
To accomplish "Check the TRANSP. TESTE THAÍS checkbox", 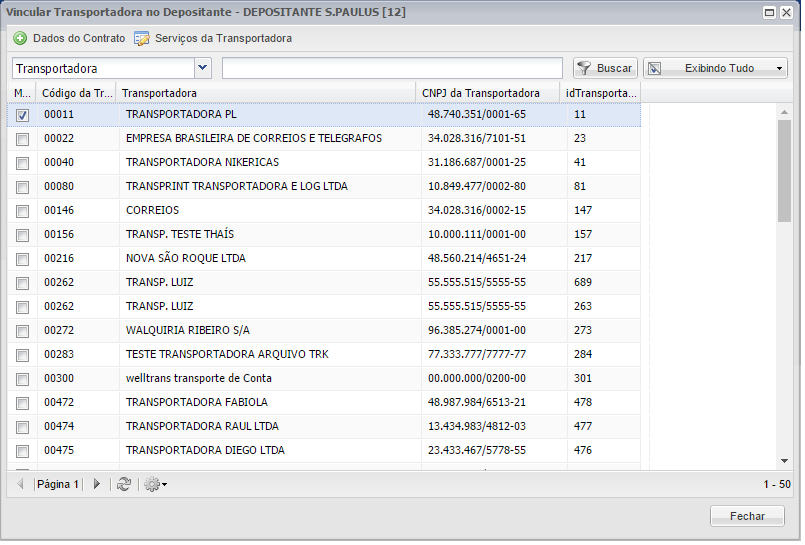I will point(22,235).
